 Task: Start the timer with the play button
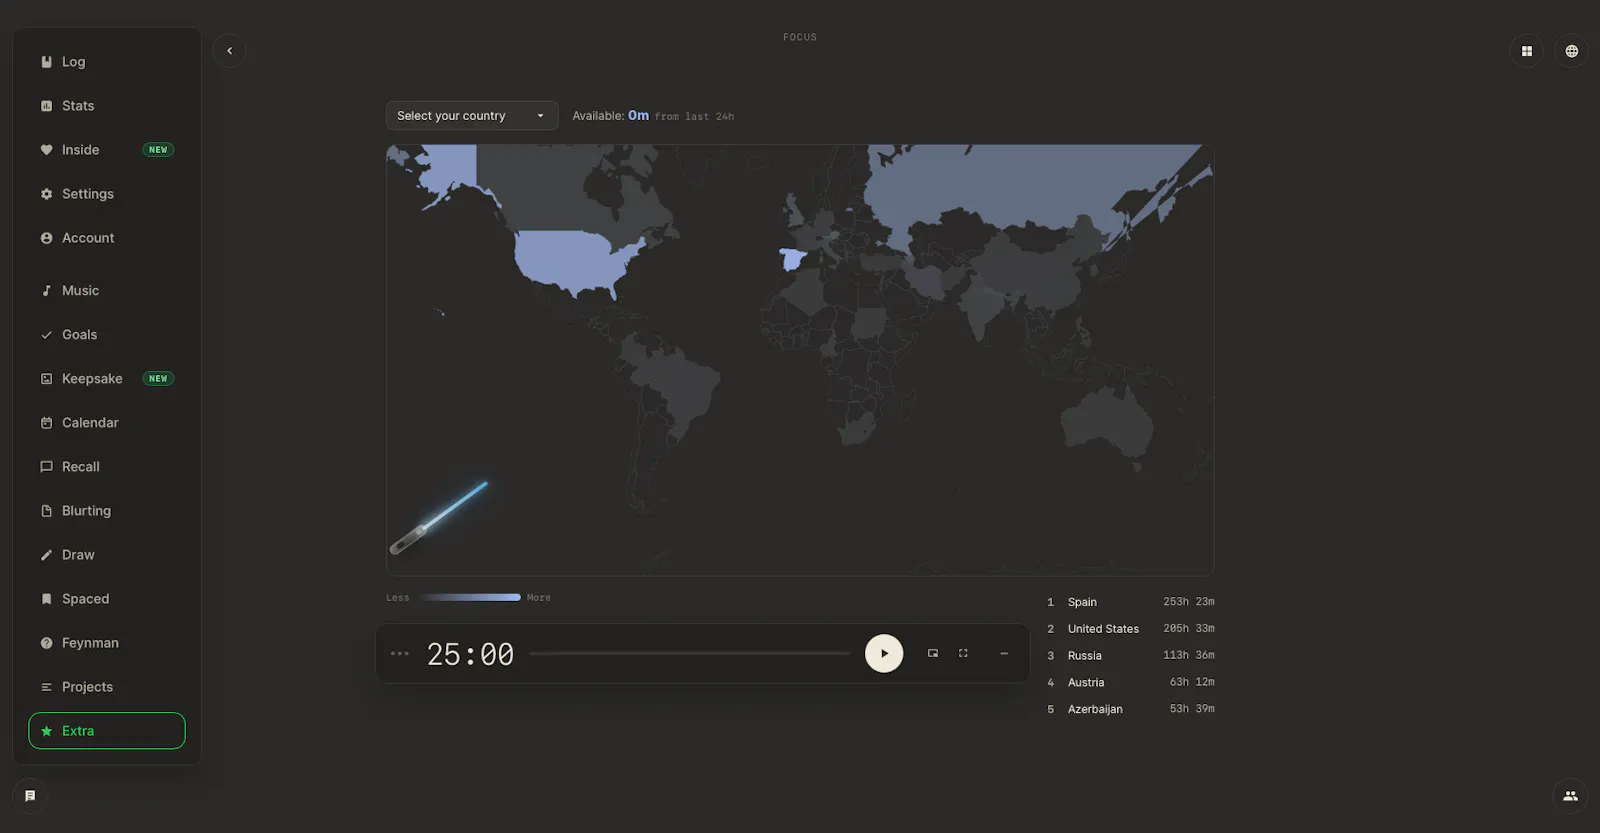(x=884, y=654)
